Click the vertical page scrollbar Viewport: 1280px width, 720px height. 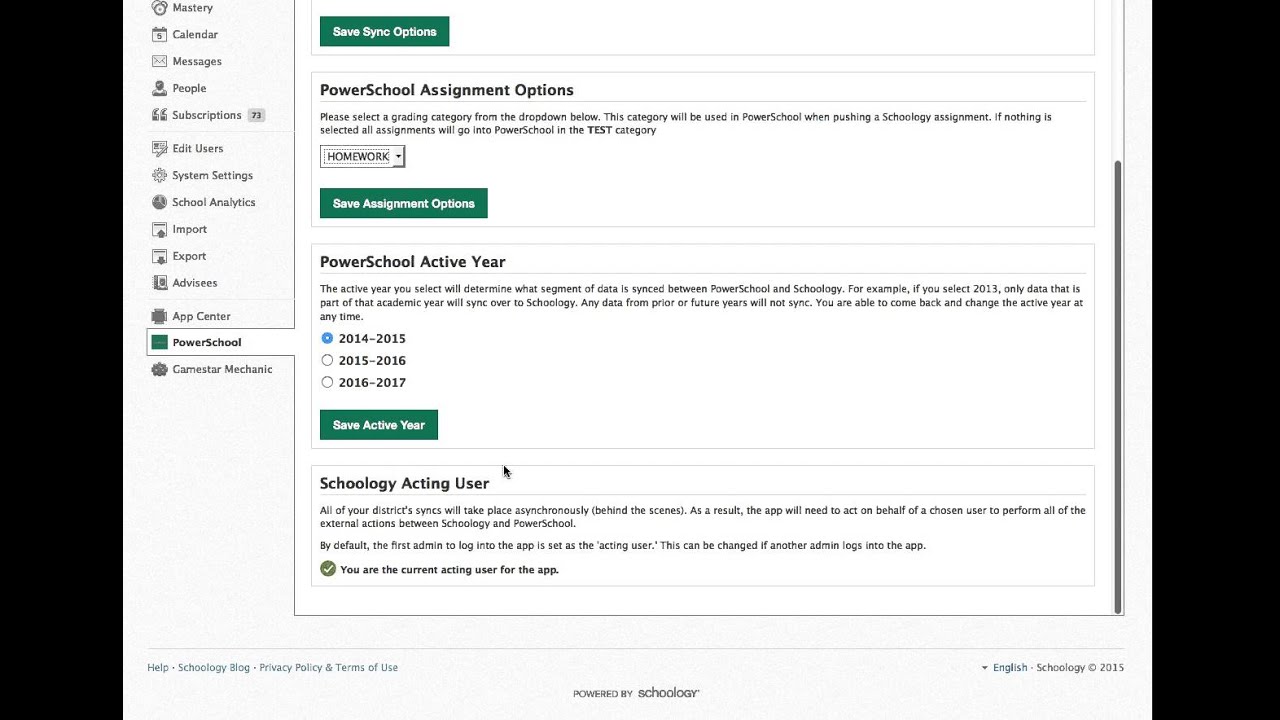(1118, 387)
